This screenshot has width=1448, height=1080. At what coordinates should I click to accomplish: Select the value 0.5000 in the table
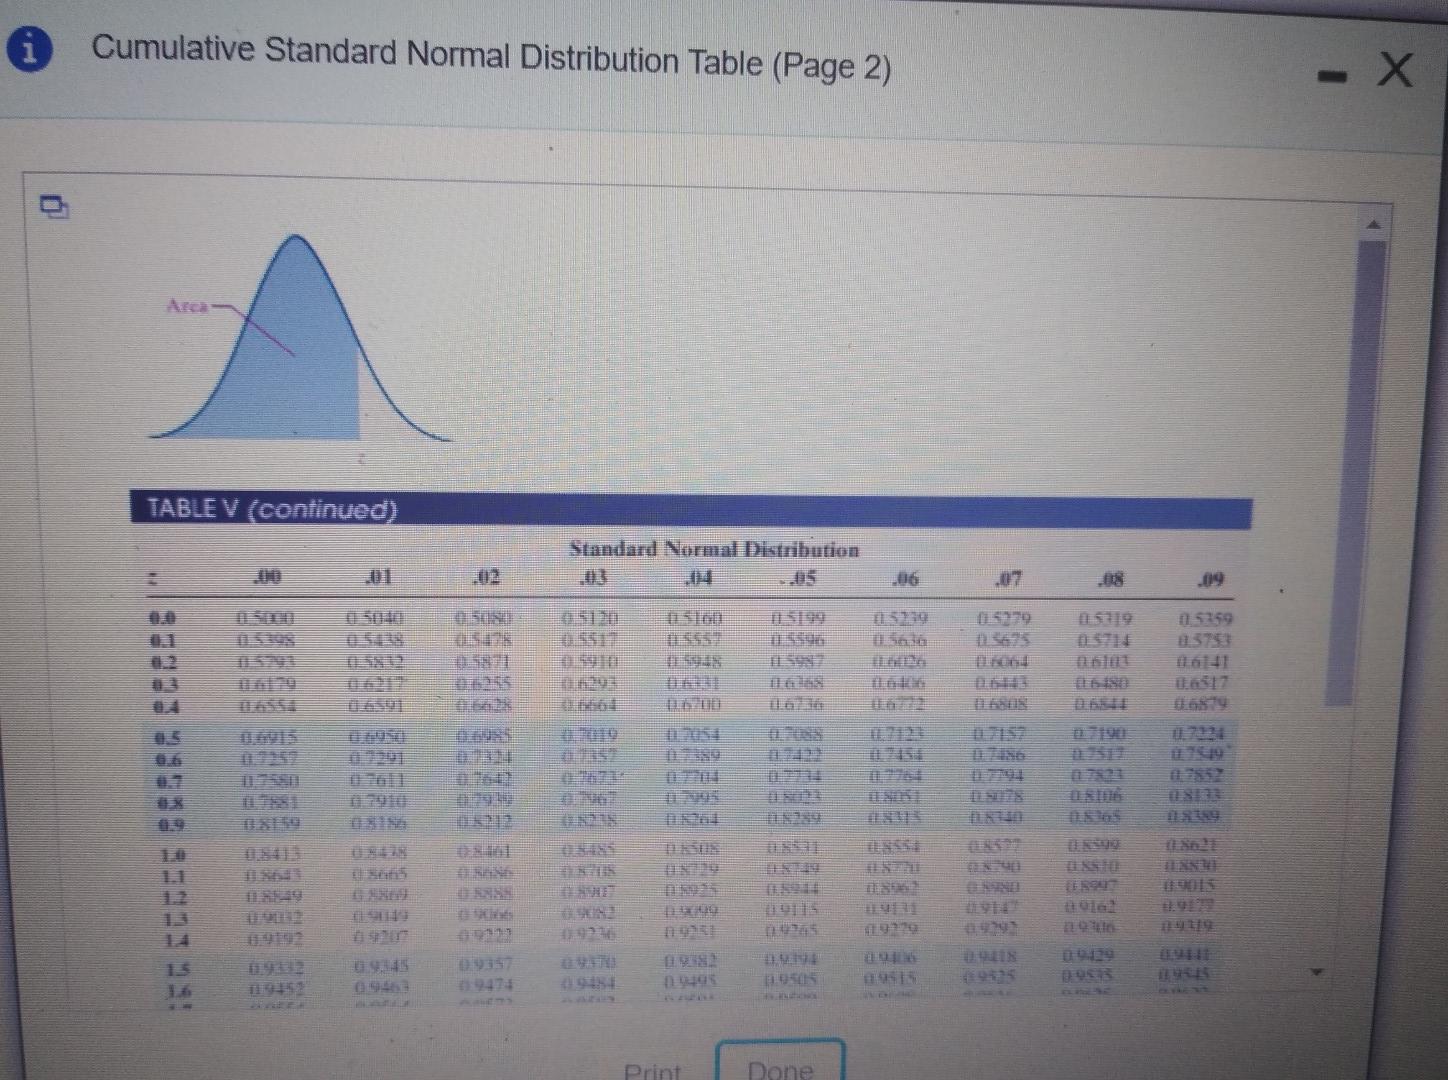[265, 618]
